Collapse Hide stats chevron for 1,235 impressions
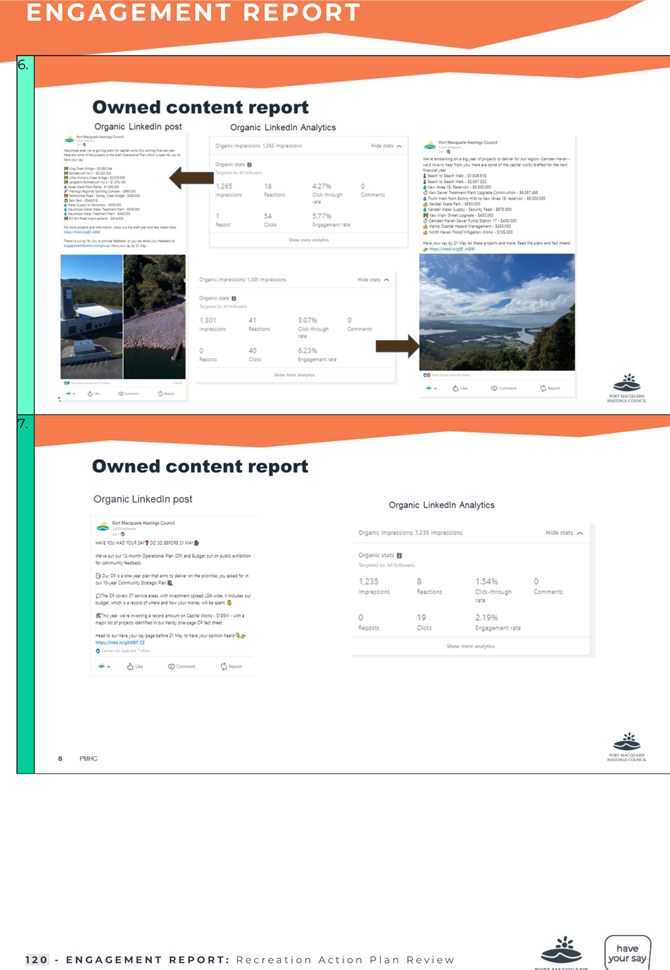Viewport: 670px width, 970px height. [580, 533]
